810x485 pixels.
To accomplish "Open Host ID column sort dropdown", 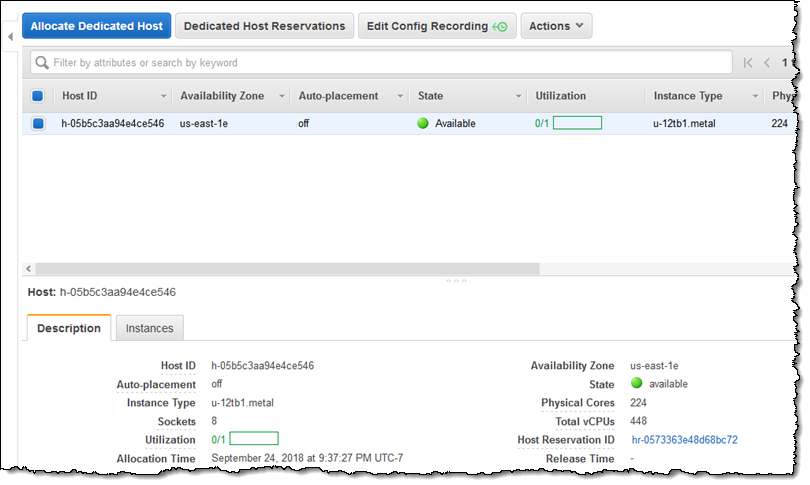I will point(164,96).
